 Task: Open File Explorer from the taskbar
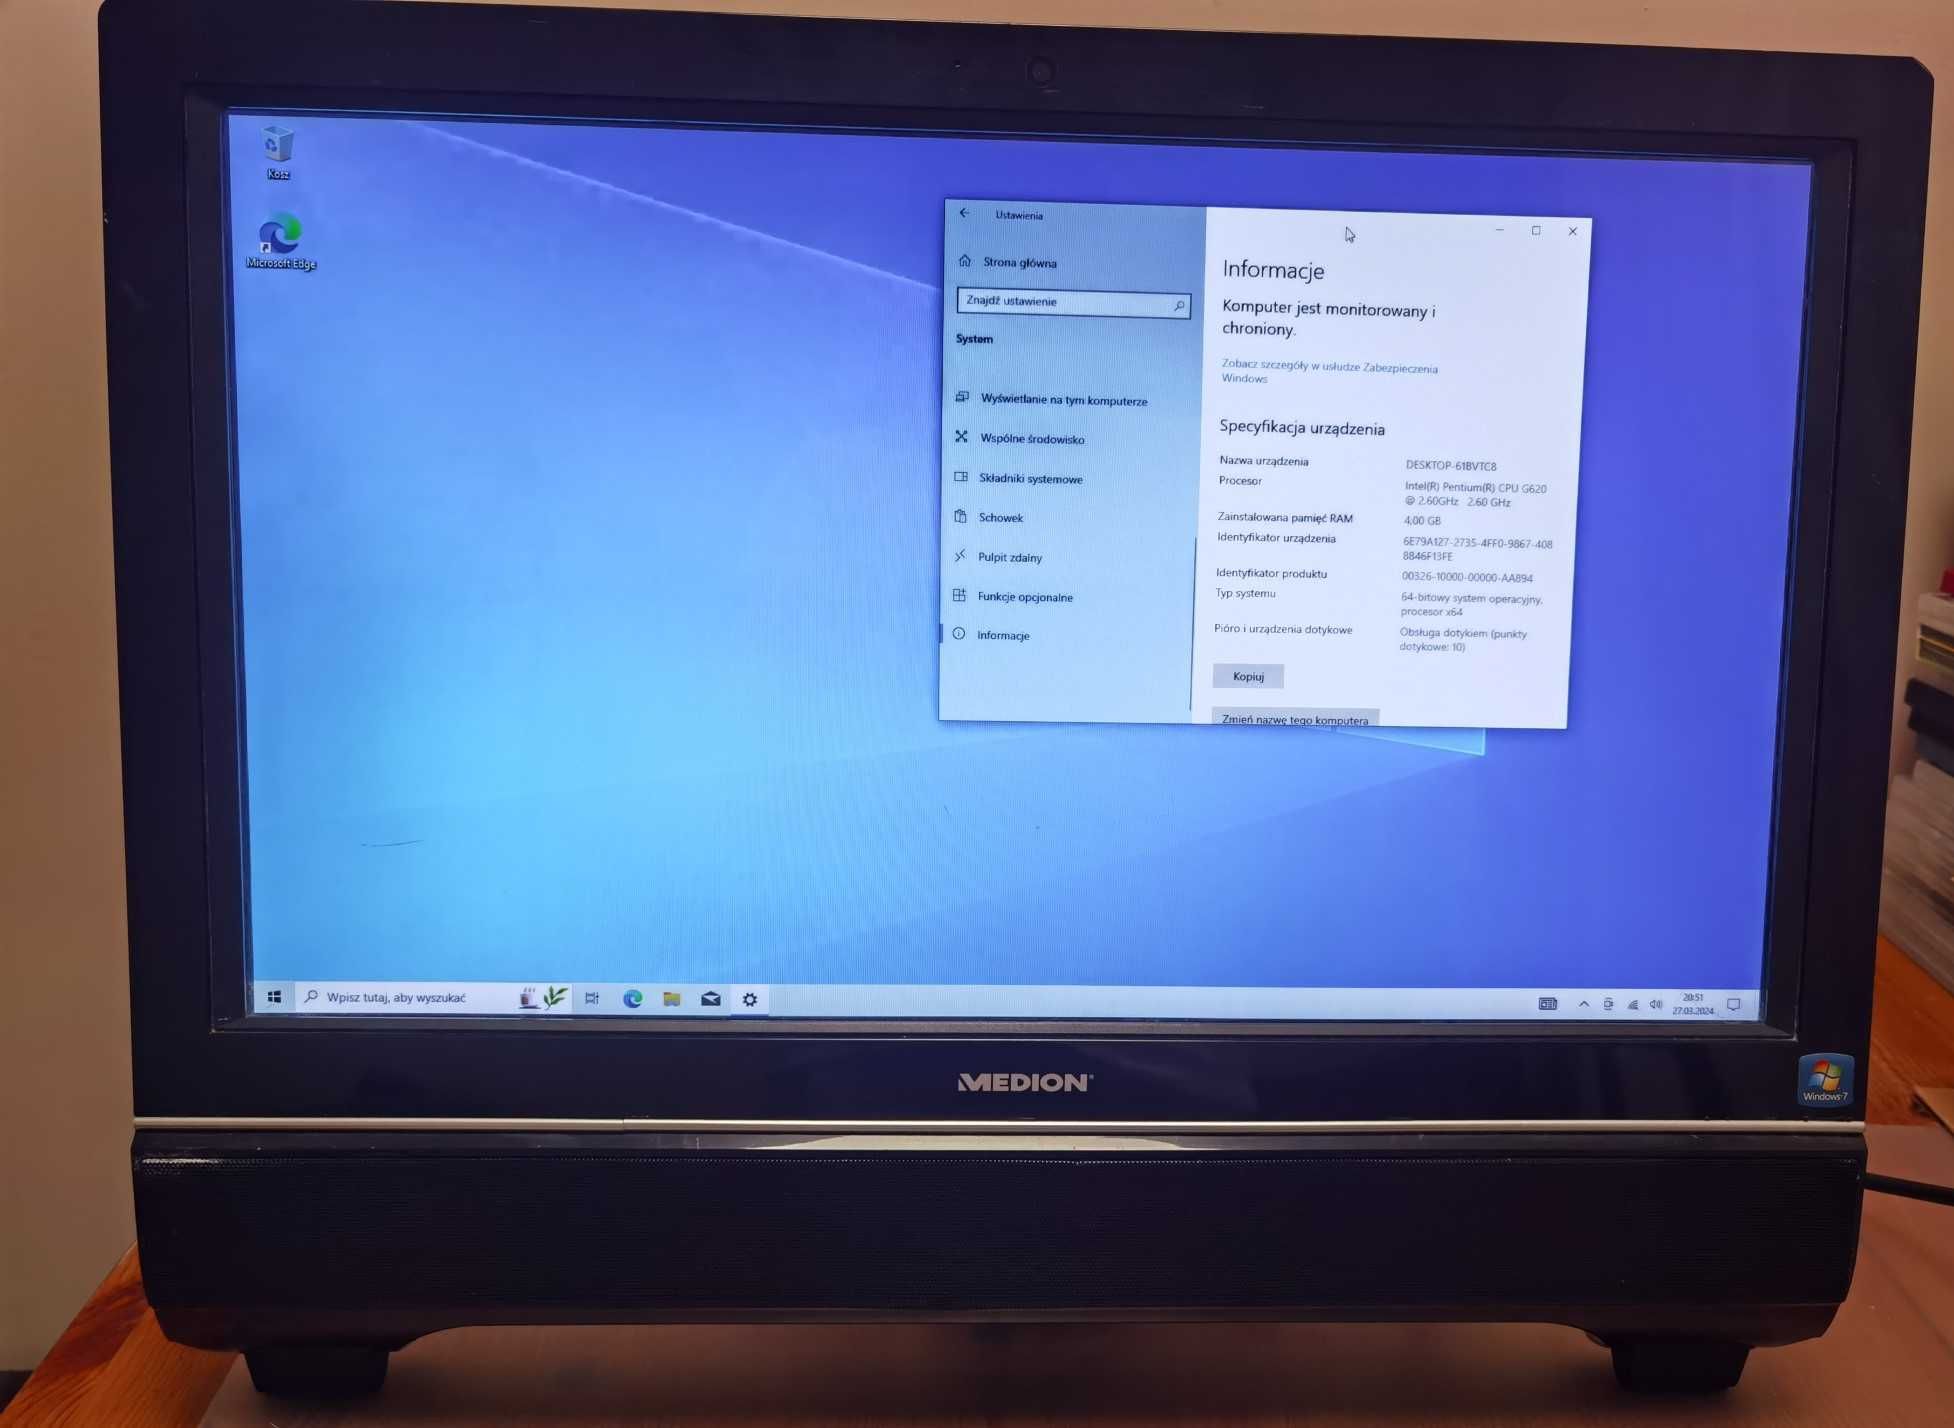[672, 999]
